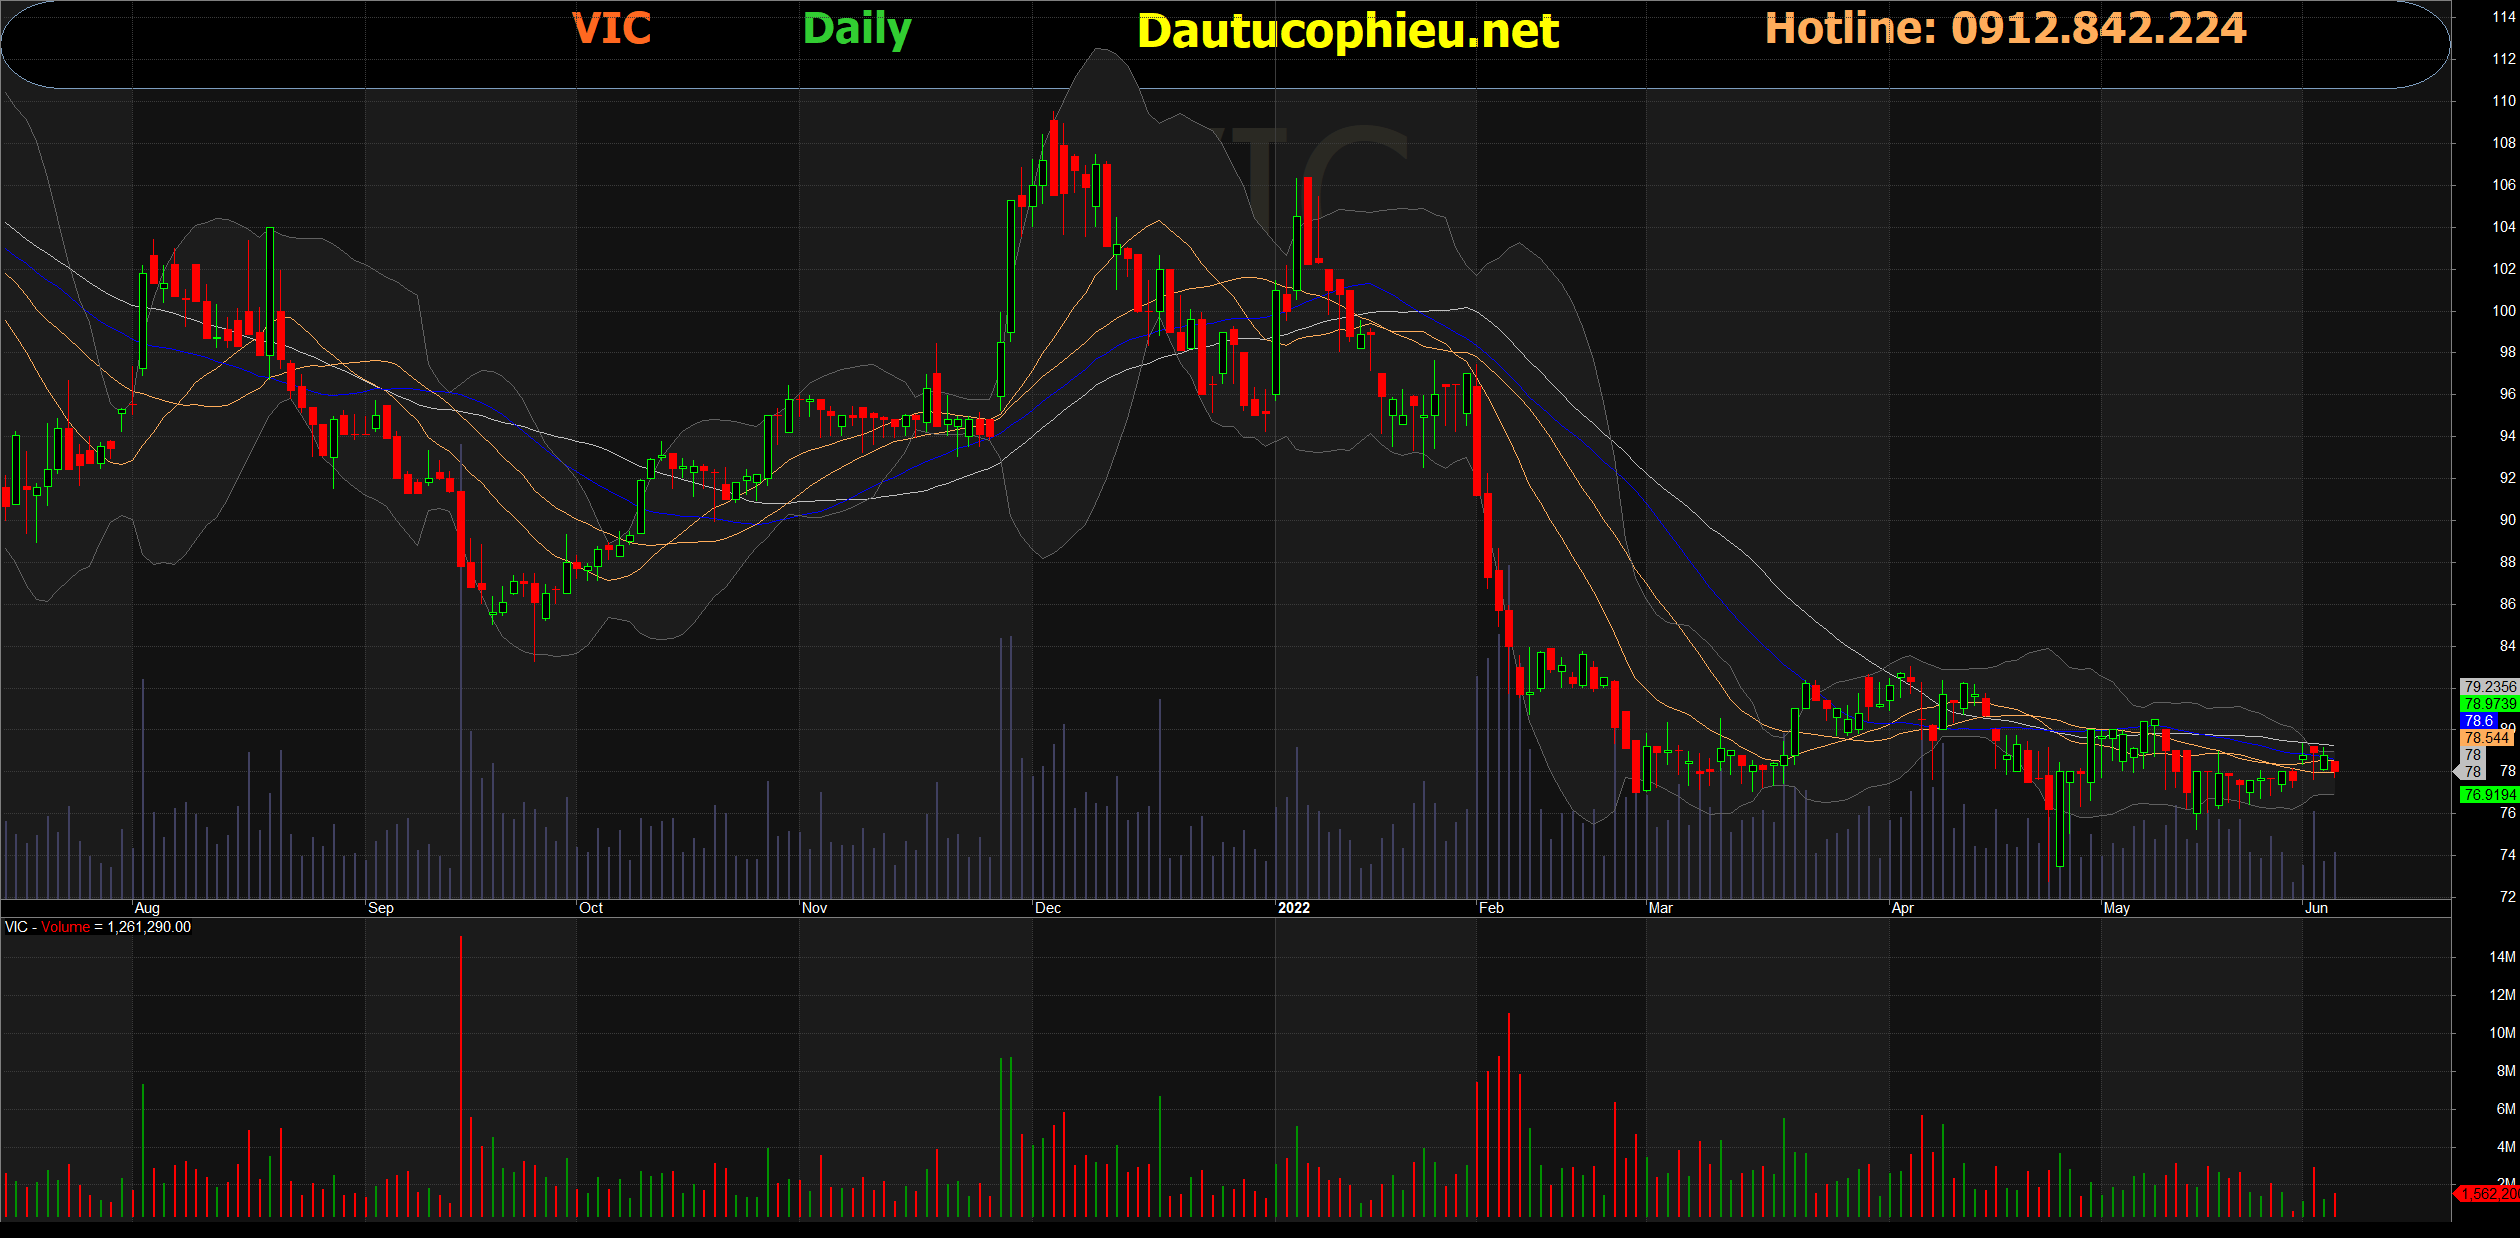
Task: Click the Hotline 0912.842.224 text
Action: pos(2005,29)
